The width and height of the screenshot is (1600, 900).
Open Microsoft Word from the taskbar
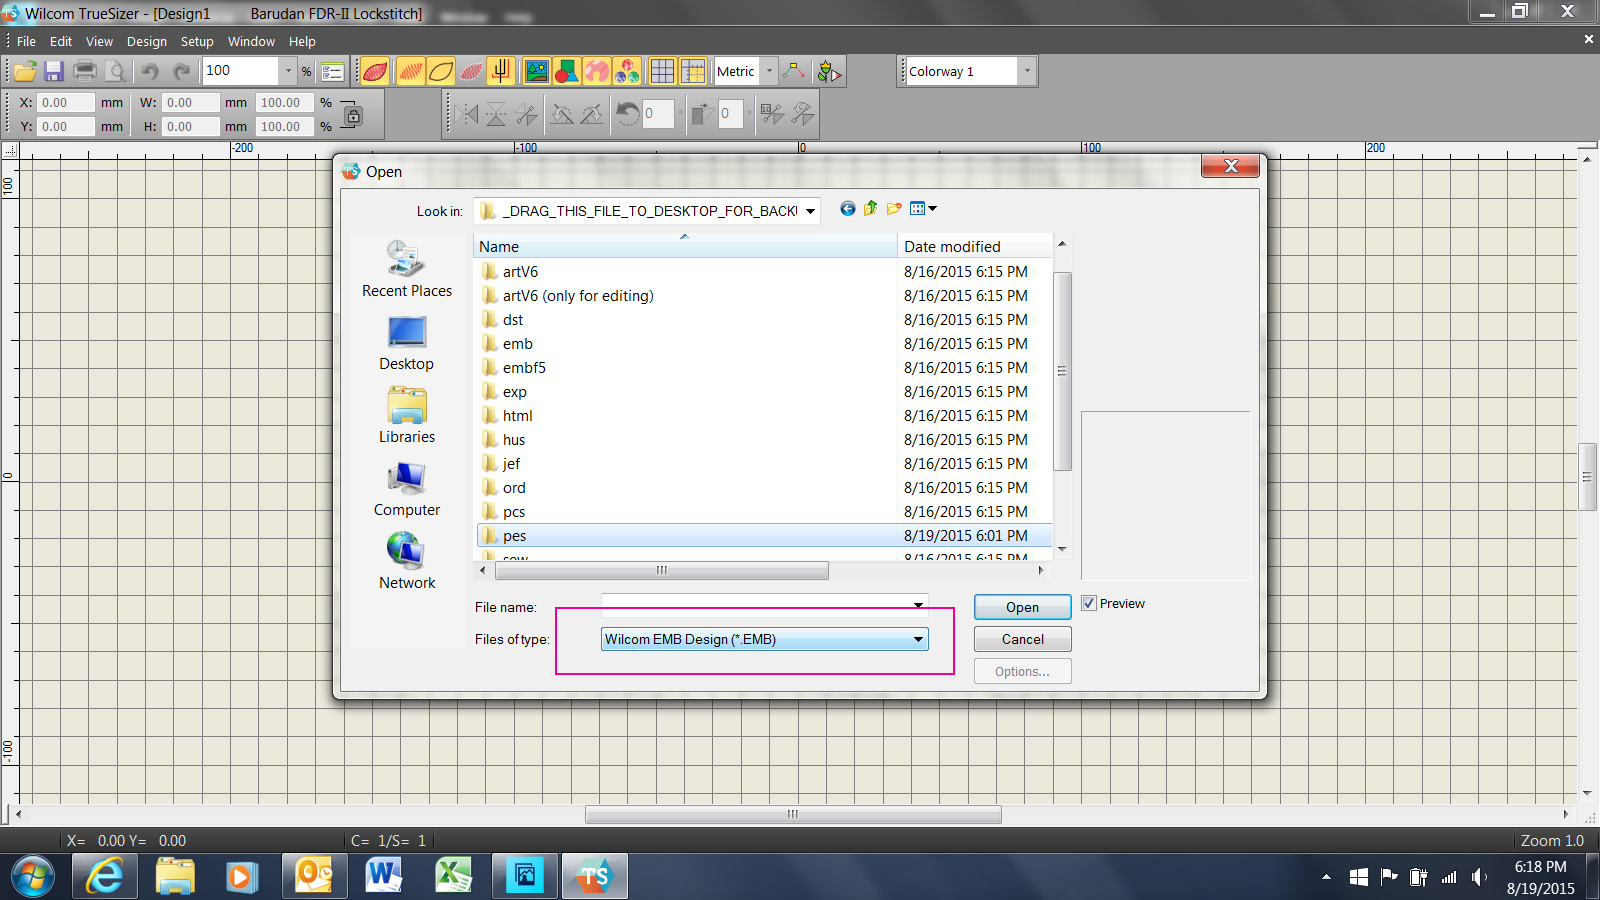384,877
